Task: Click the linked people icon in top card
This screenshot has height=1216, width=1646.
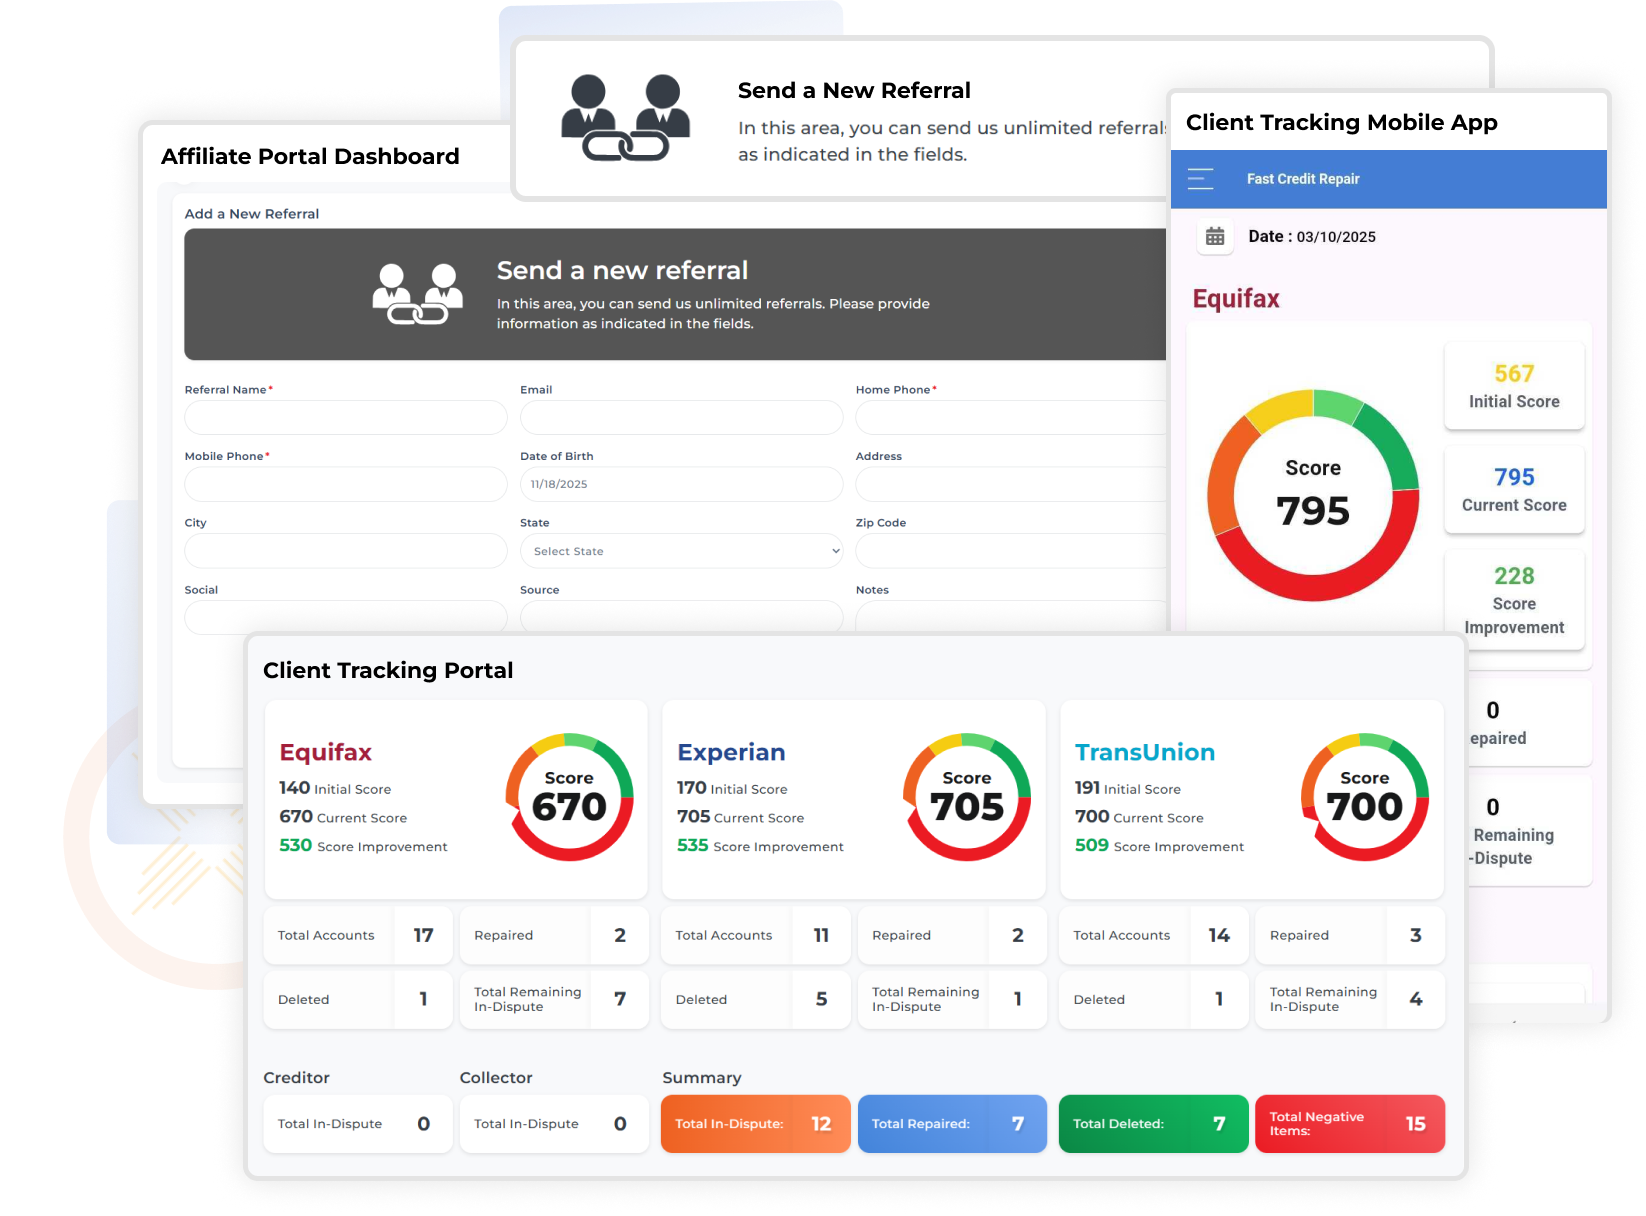Action: pos(625,118)
